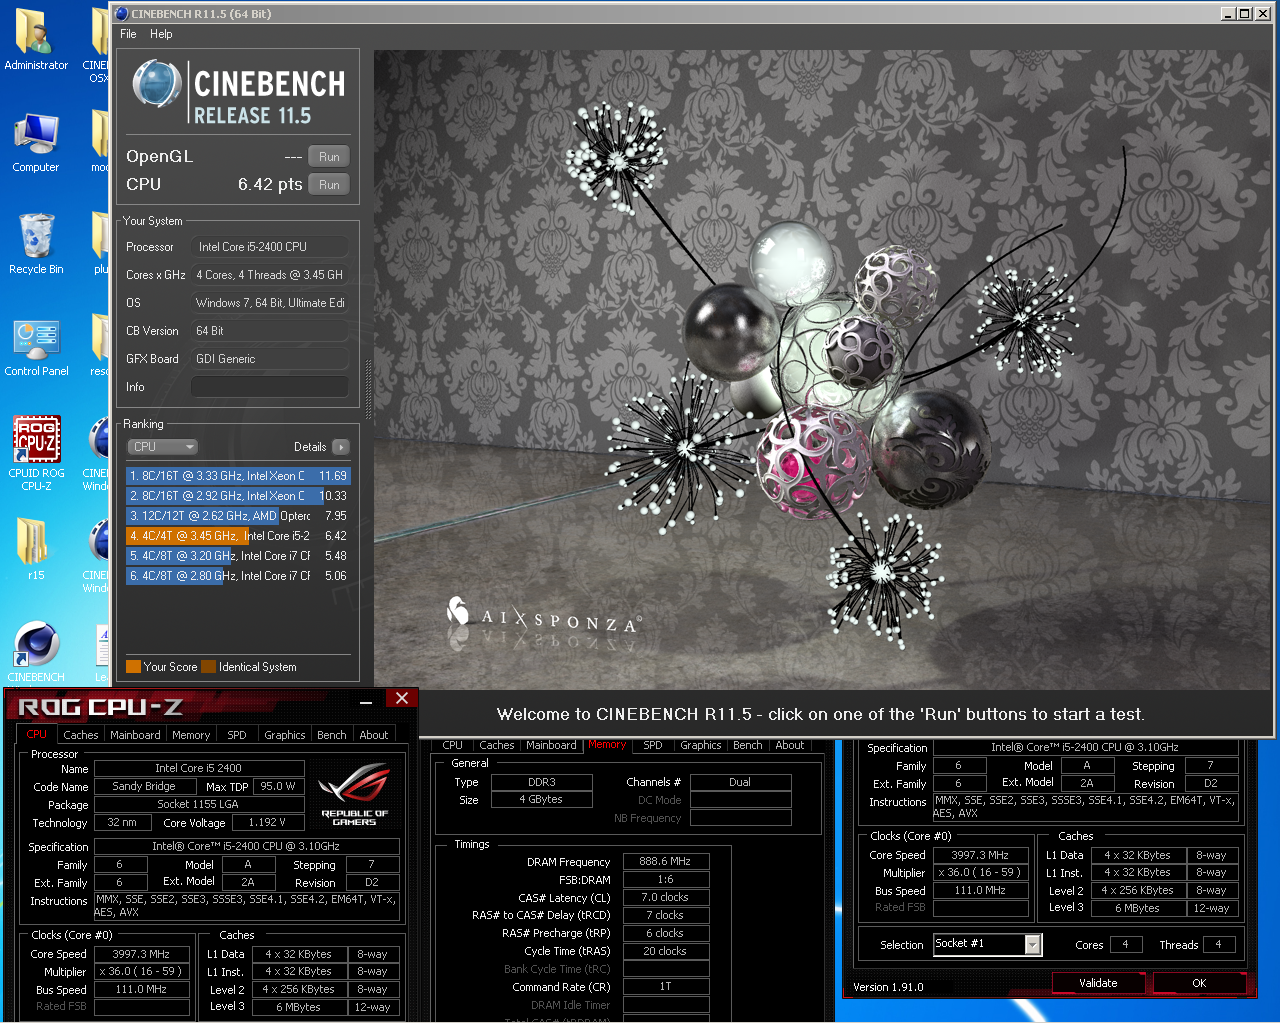
Task: Launch CPUID ROG CPU-Z desktop shortcut
Action: pyautogui.click(x=36, y=452)
